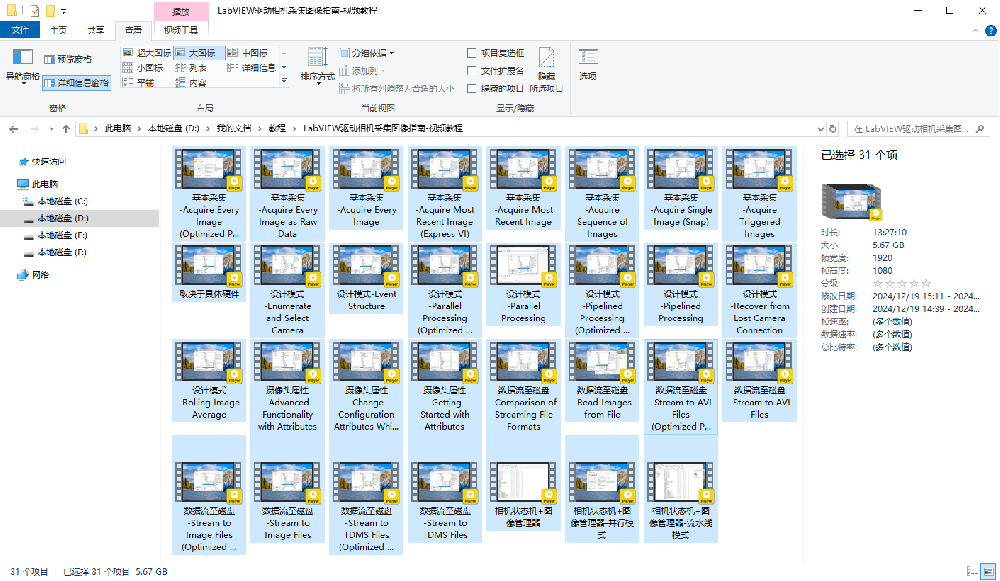Open the 选项 folder options button

(x=587, y=64)
